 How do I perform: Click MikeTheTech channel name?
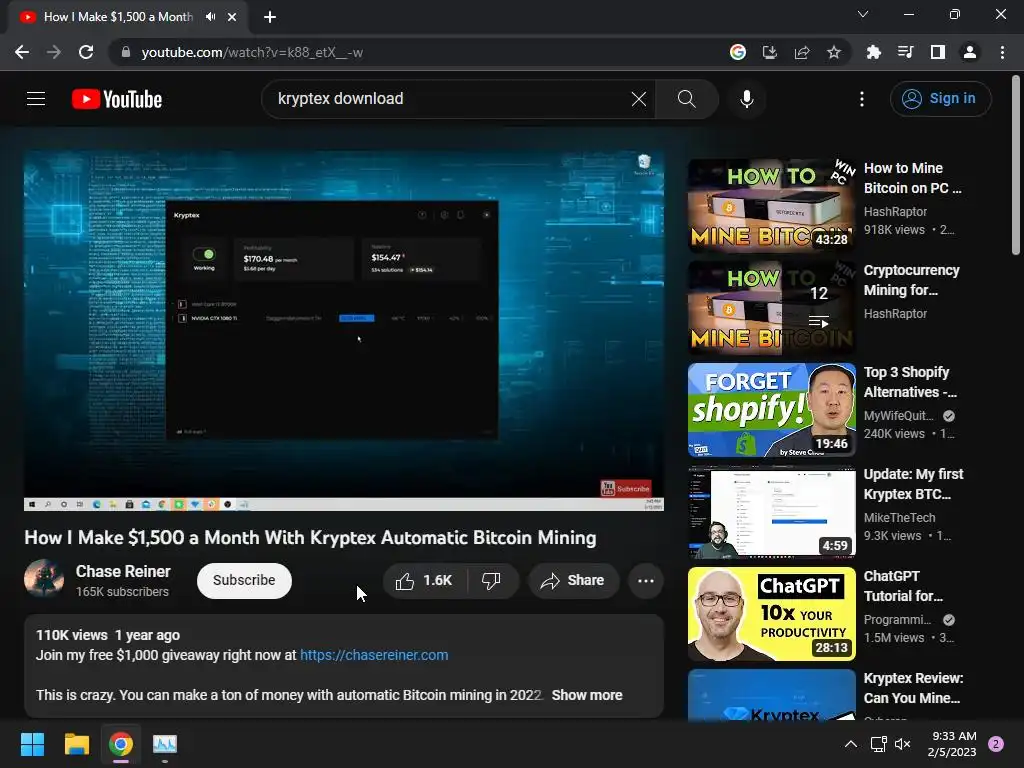899,517
